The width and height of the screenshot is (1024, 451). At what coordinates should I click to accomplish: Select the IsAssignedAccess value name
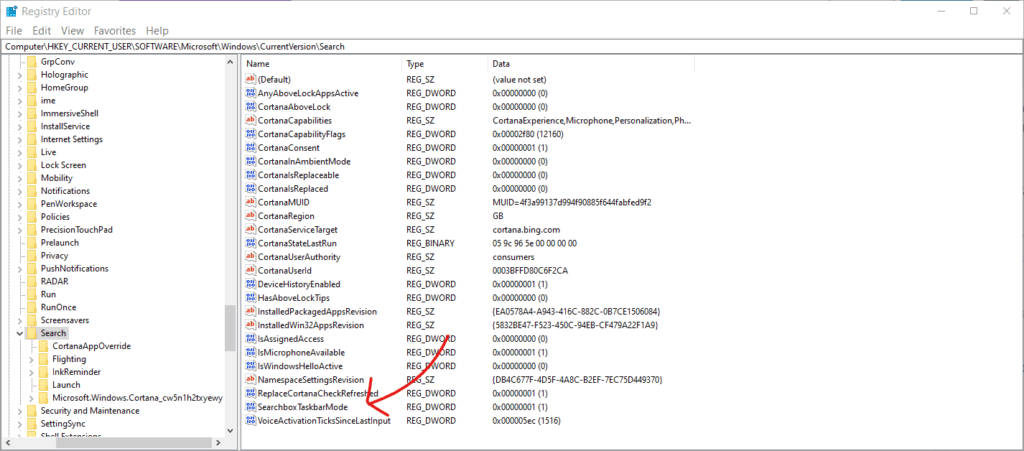point(291,339)
